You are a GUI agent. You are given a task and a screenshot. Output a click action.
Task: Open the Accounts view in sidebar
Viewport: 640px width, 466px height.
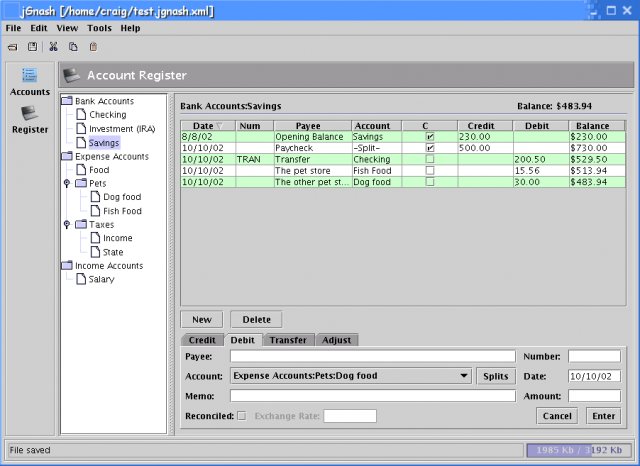pyautogui.click(x=30, y=81)
